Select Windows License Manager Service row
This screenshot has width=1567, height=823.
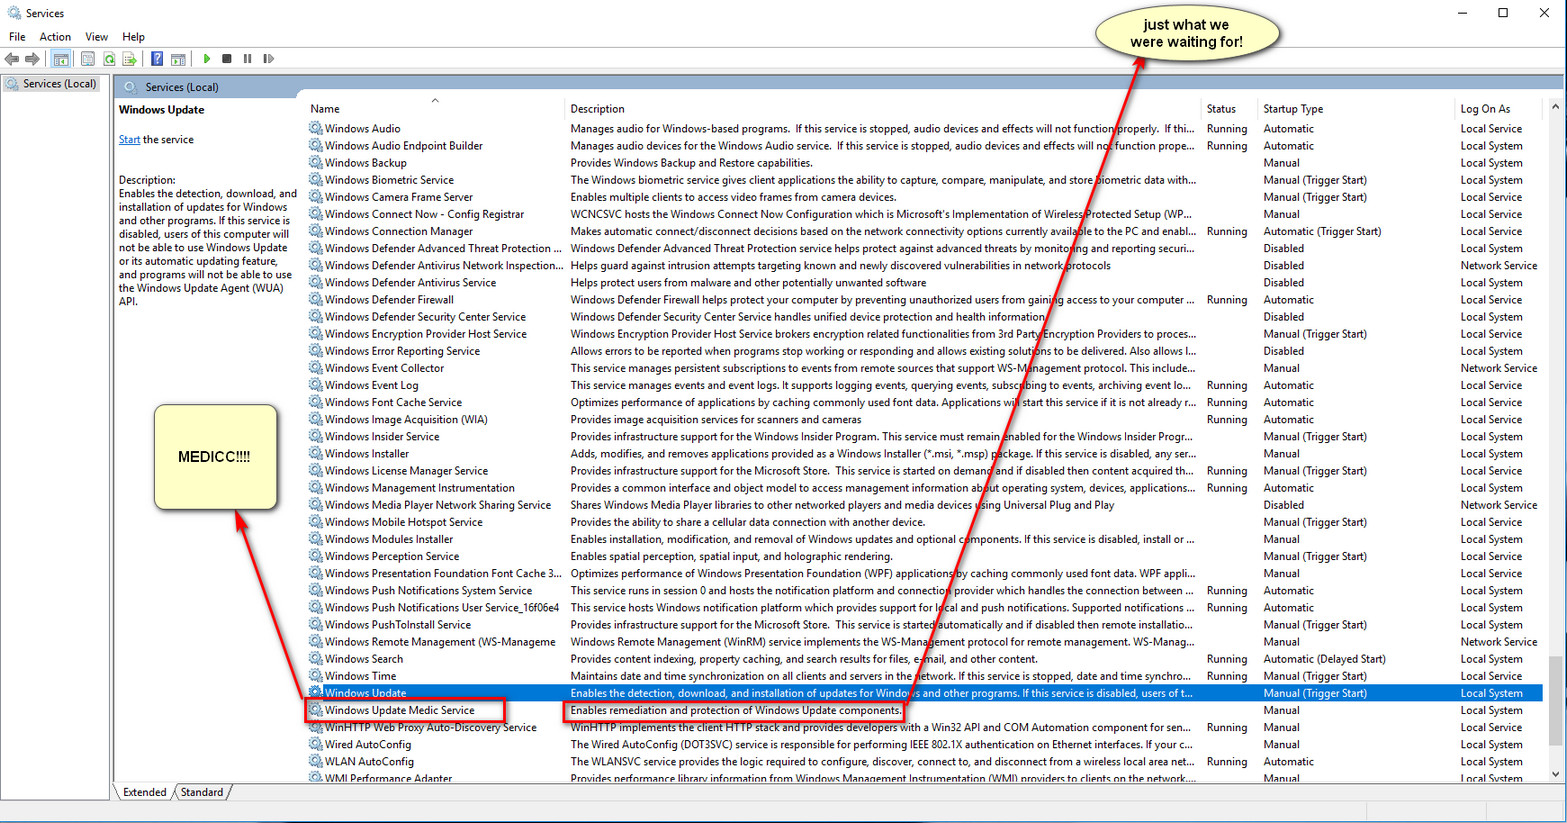(925, 470)
